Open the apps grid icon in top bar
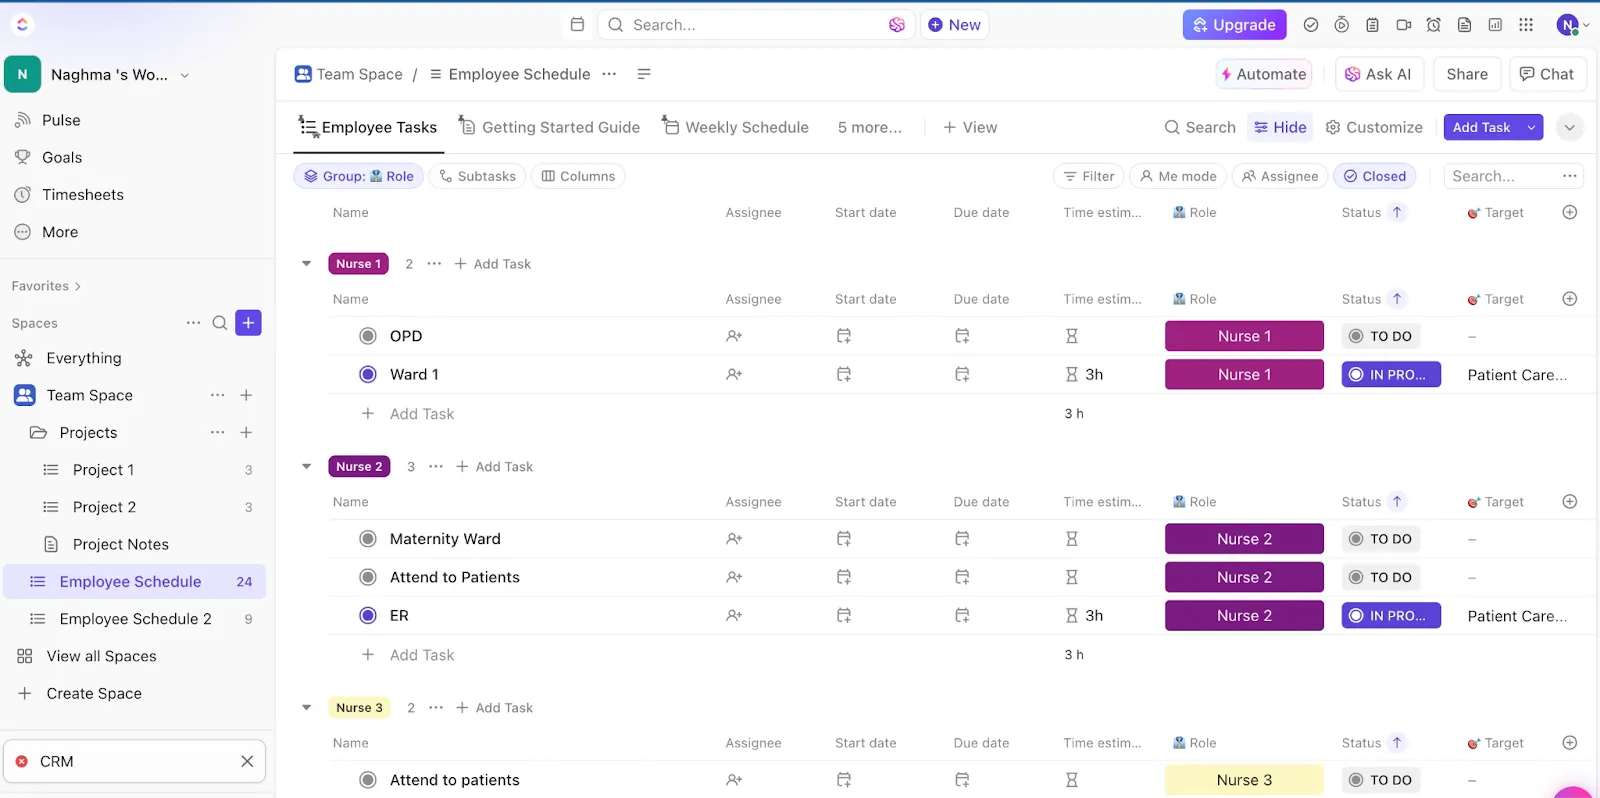 pos(1526,25)
